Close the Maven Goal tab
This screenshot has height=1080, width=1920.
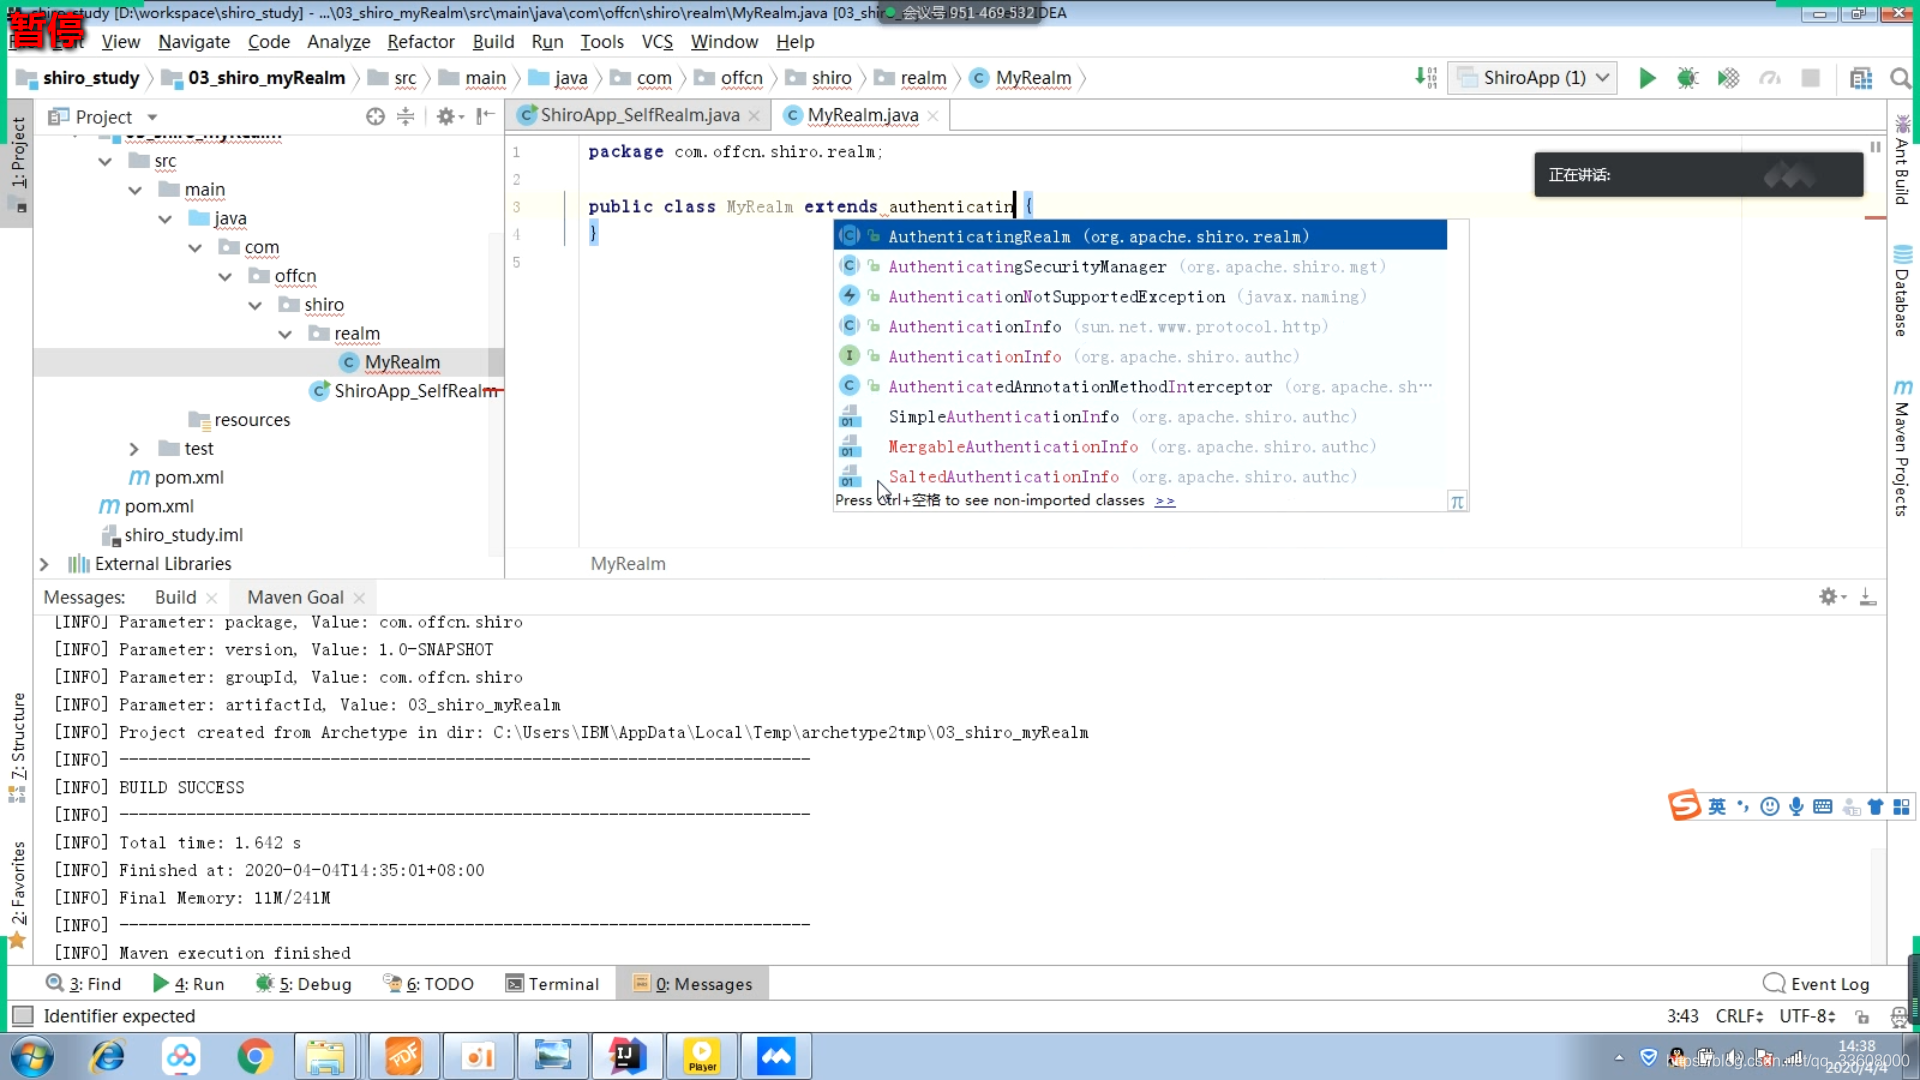coord(359,598)
